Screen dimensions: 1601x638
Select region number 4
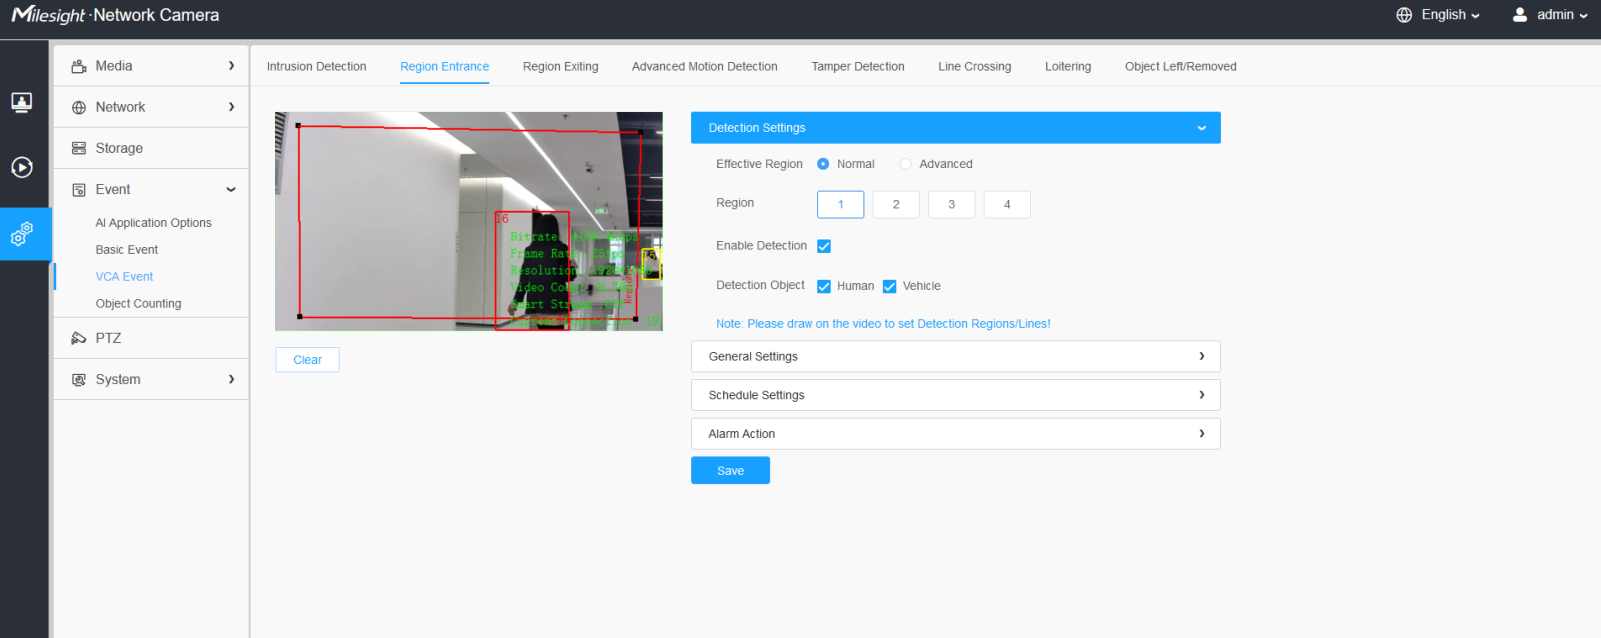pos(1007,204)
